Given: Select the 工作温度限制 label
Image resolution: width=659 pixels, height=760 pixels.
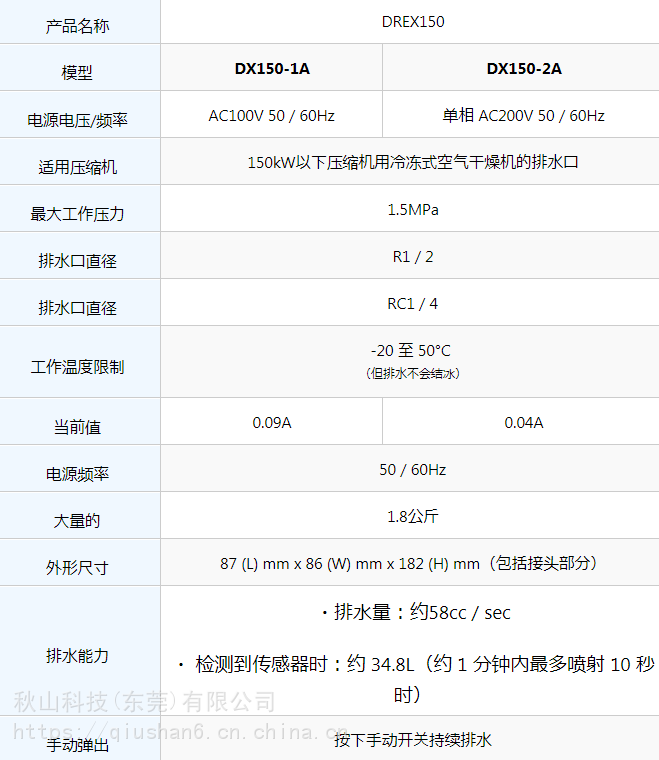Looking at the screenshot, I should tap(78, 367).
